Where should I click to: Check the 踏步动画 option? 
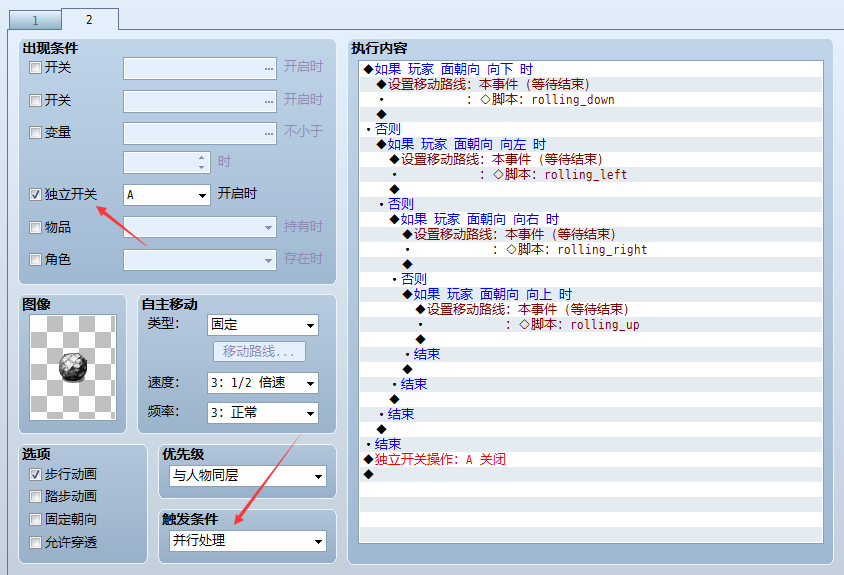[x=36, y=496]
